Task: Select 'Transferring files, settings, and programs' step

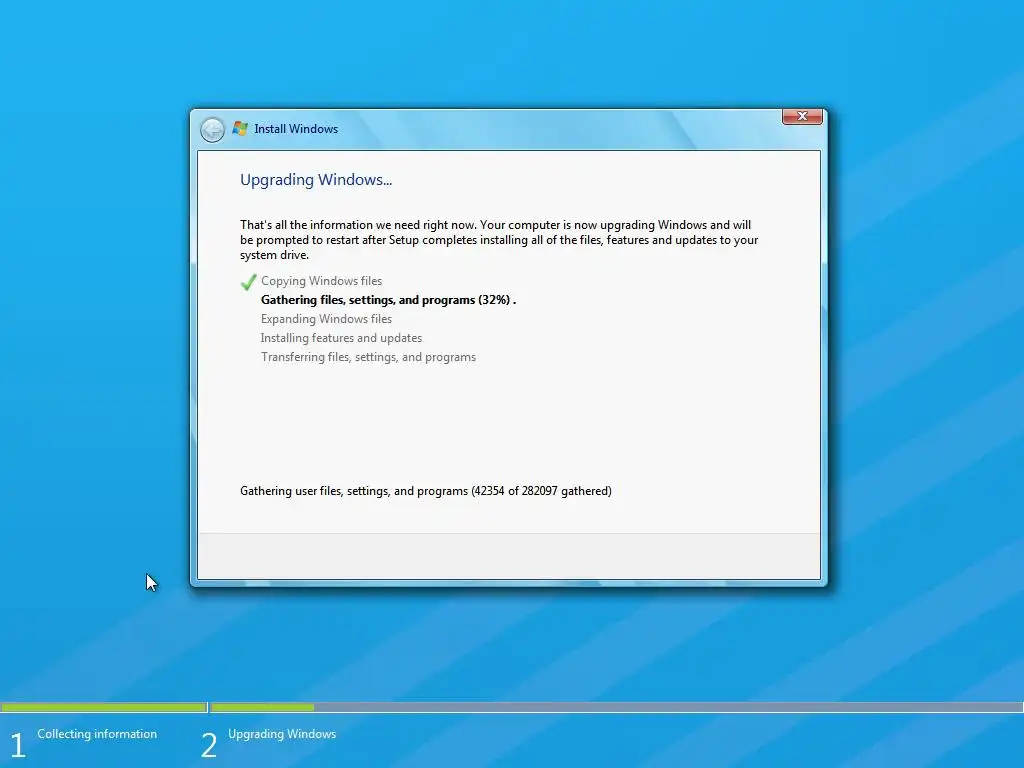Action: pos(368,357)
